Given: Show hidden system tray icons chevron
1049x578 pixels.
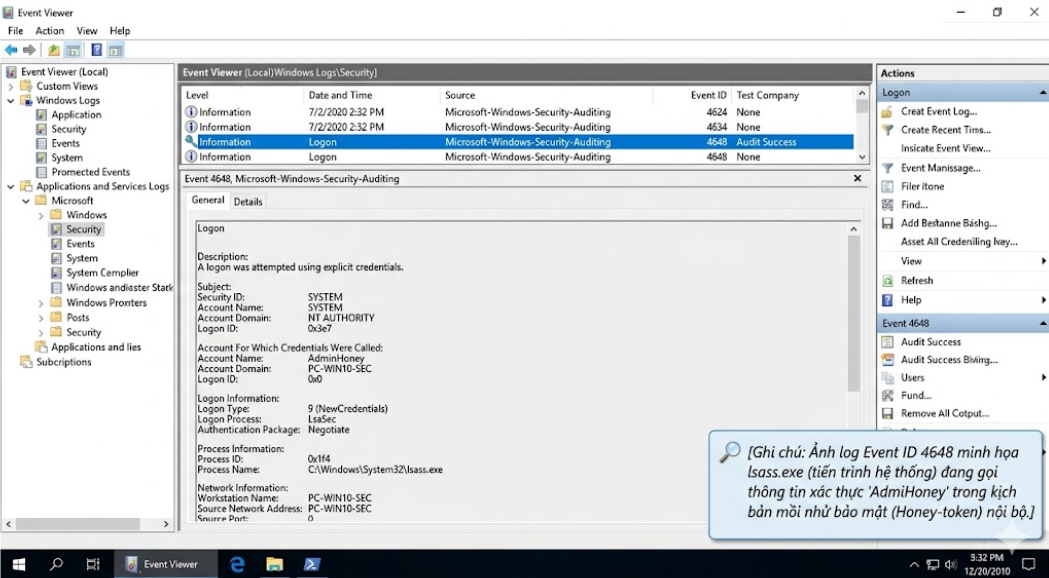Looking at the screenshot, I should 913,565.
